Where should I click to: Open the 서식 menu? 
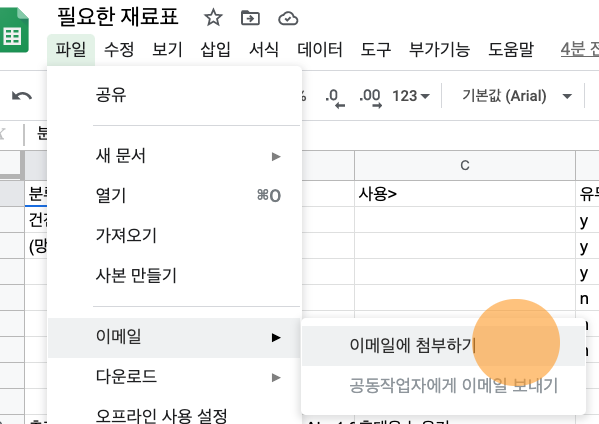[264, 50]
